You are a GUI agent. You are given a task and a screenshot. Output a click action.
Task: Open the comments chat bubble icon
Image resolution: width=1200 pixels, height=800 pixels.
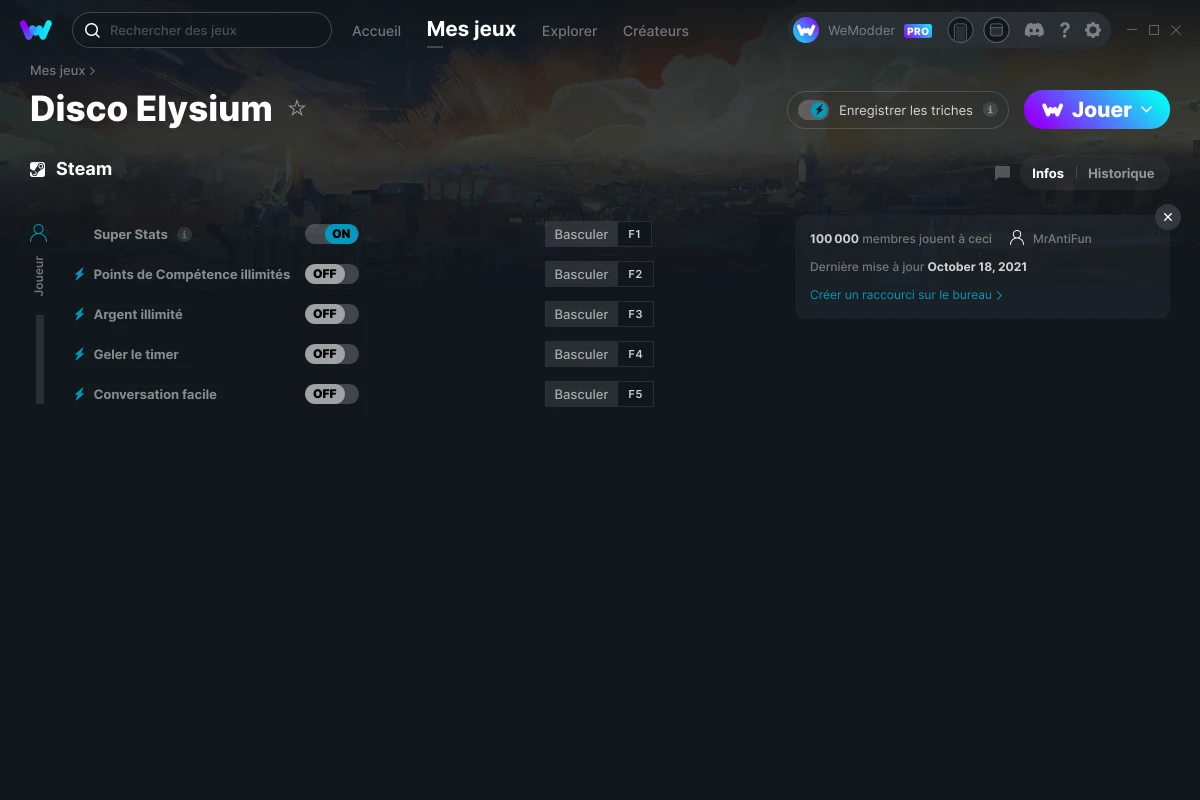[x=1002, y=173]
